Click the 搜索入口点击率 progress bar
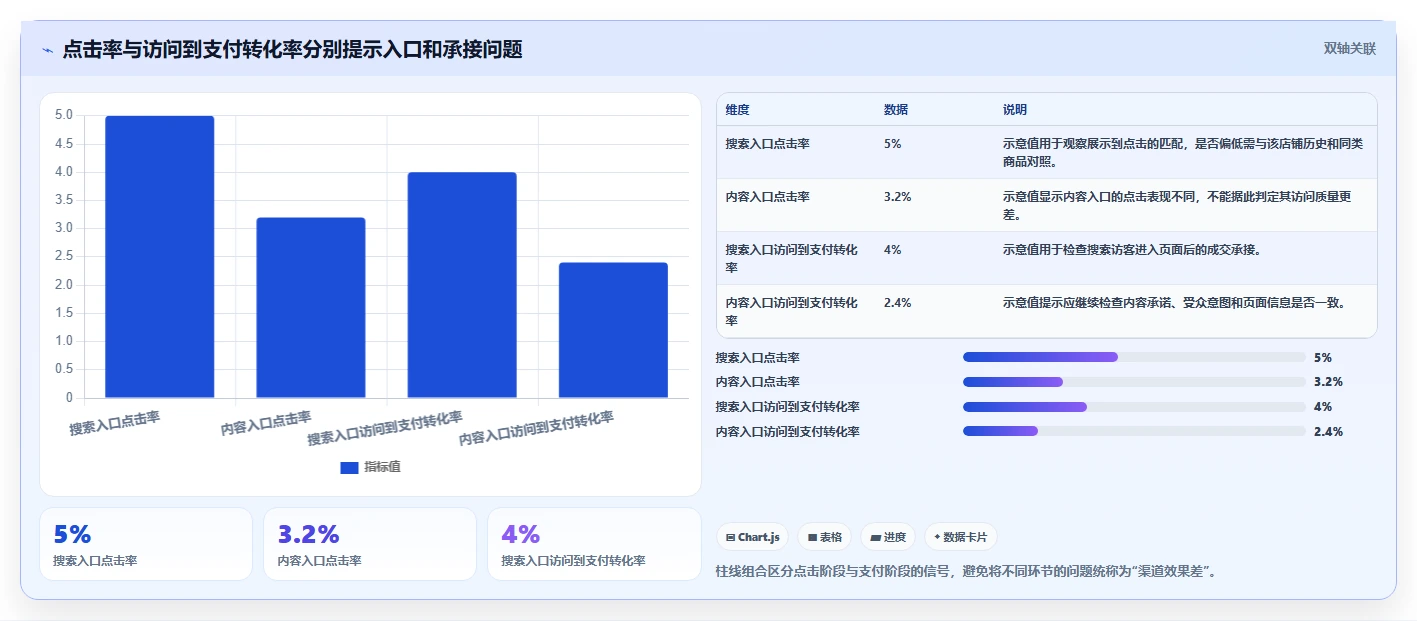Image resolution: width=1417 pixels, height=621 pixels. click(1134, 357)
